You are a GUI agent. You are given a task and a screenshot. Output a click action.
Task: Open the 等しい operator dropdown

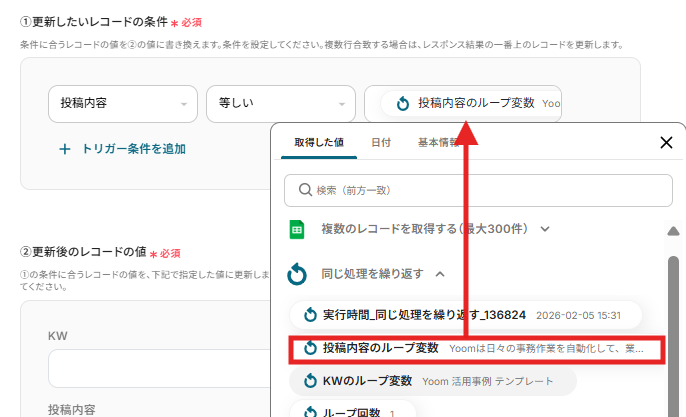[281, 104]
